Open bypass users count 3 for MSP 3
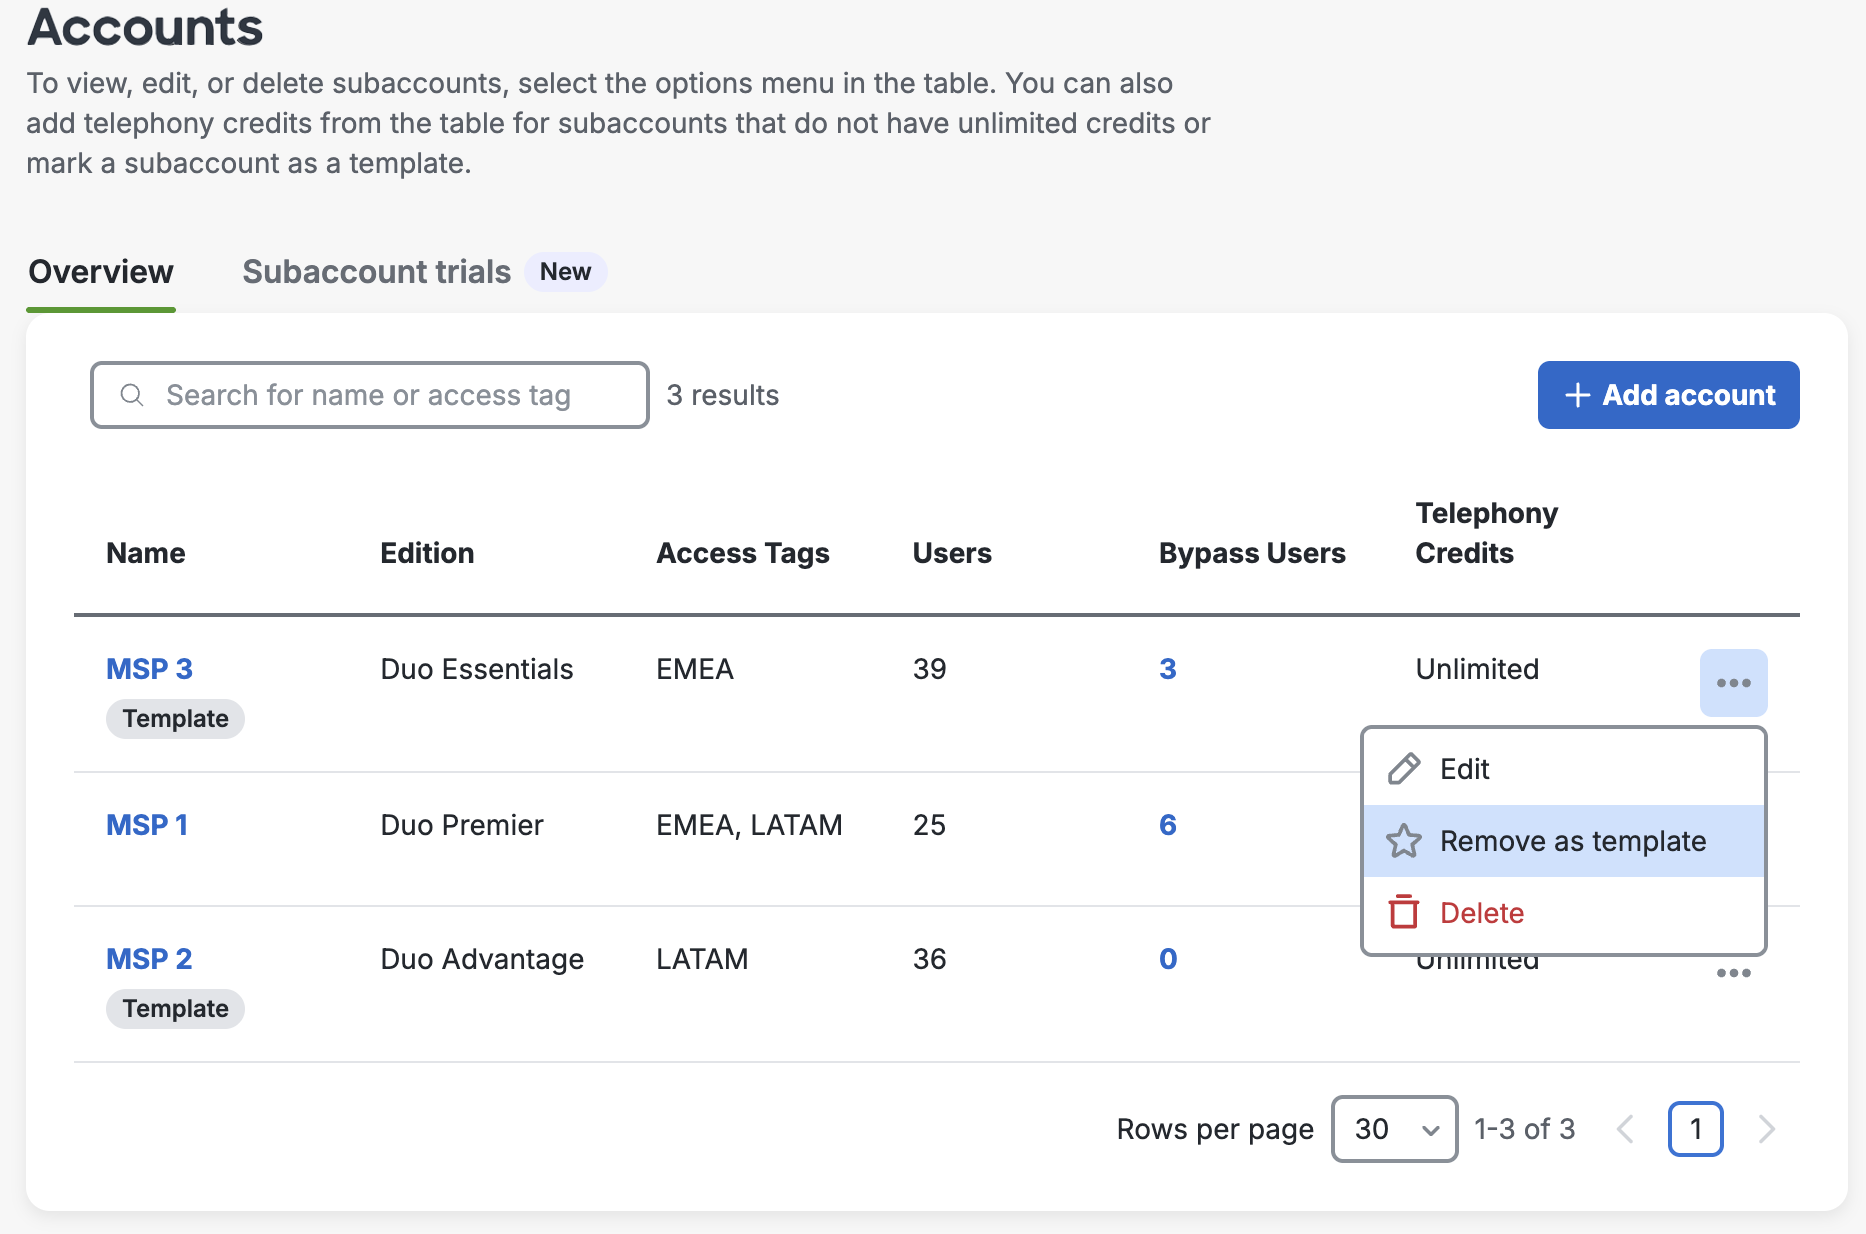The height and width of the screenshot is (1234, 1866). coord(1167,669)
